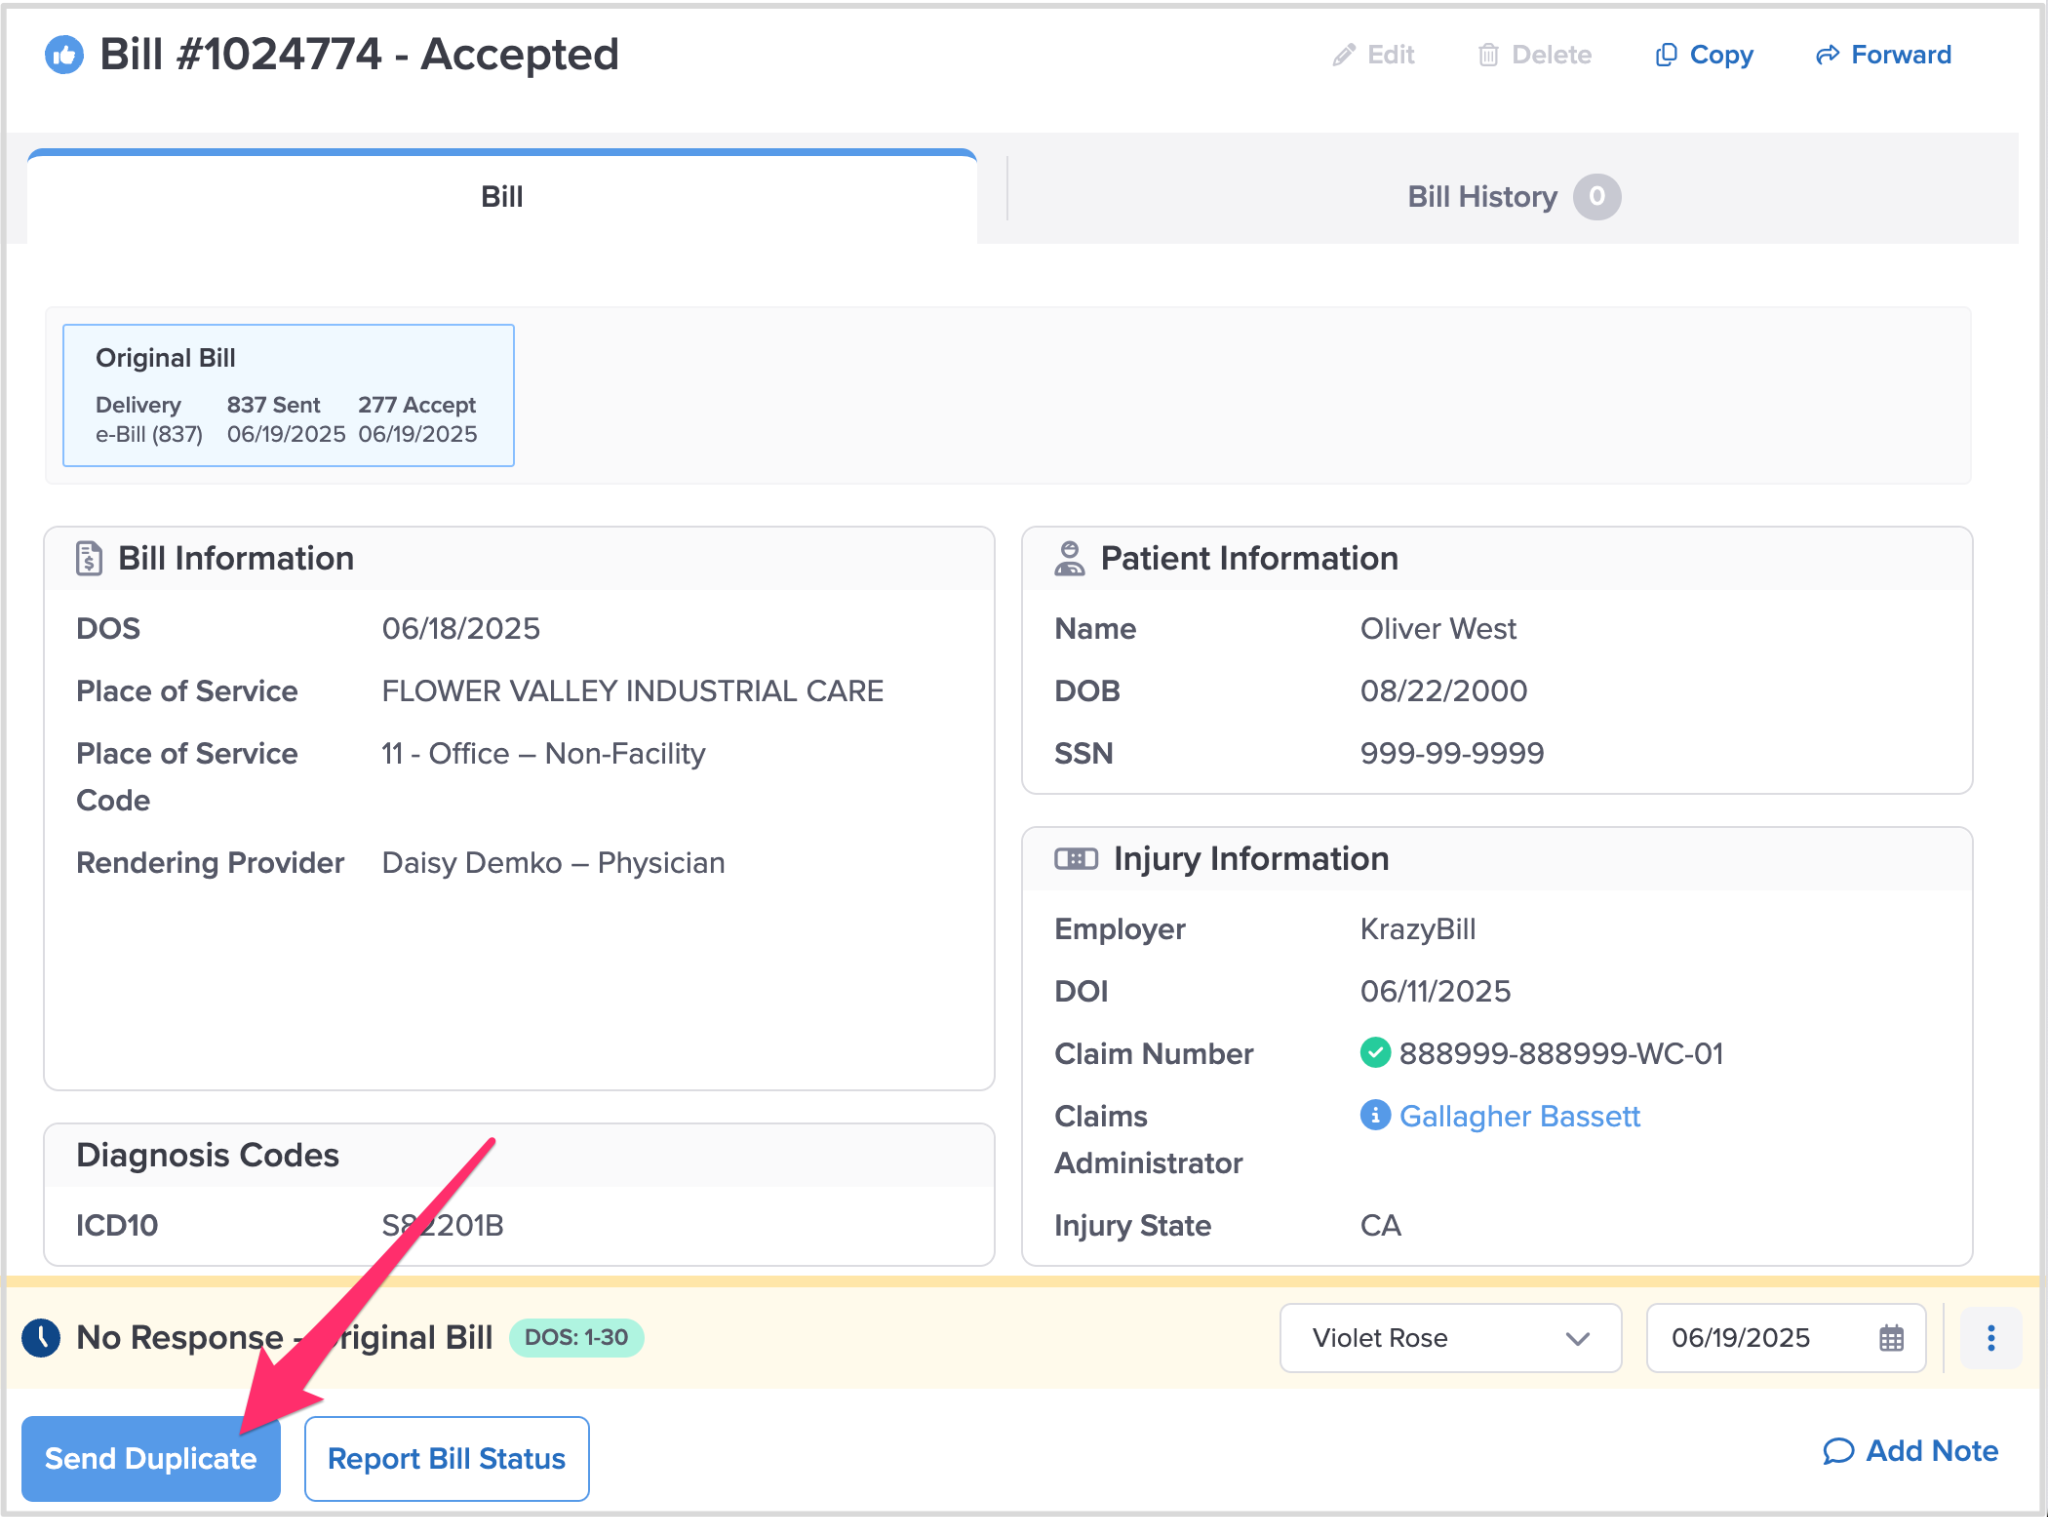Expand the Violet Rose assignee dropdown

[1450, 1338]
